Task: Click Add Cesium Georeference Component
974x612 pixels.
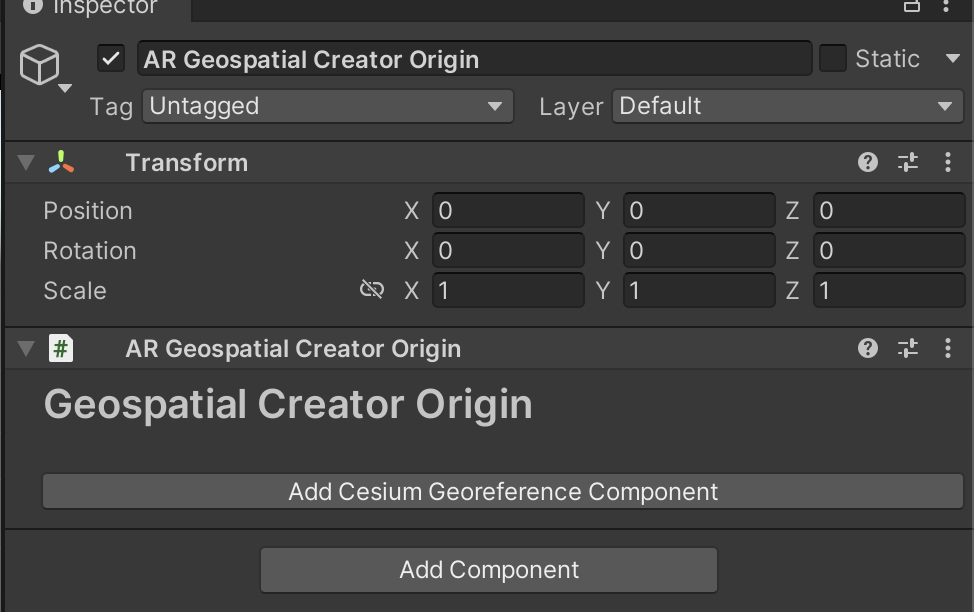Action: [503, 491]
